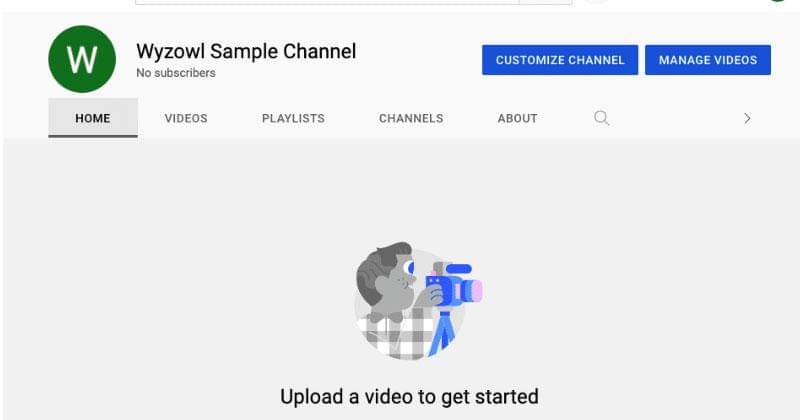The height and width of the screenshot is (420, 800).
Task: Click the No subscribers text
Action: [x=176, y=73]
